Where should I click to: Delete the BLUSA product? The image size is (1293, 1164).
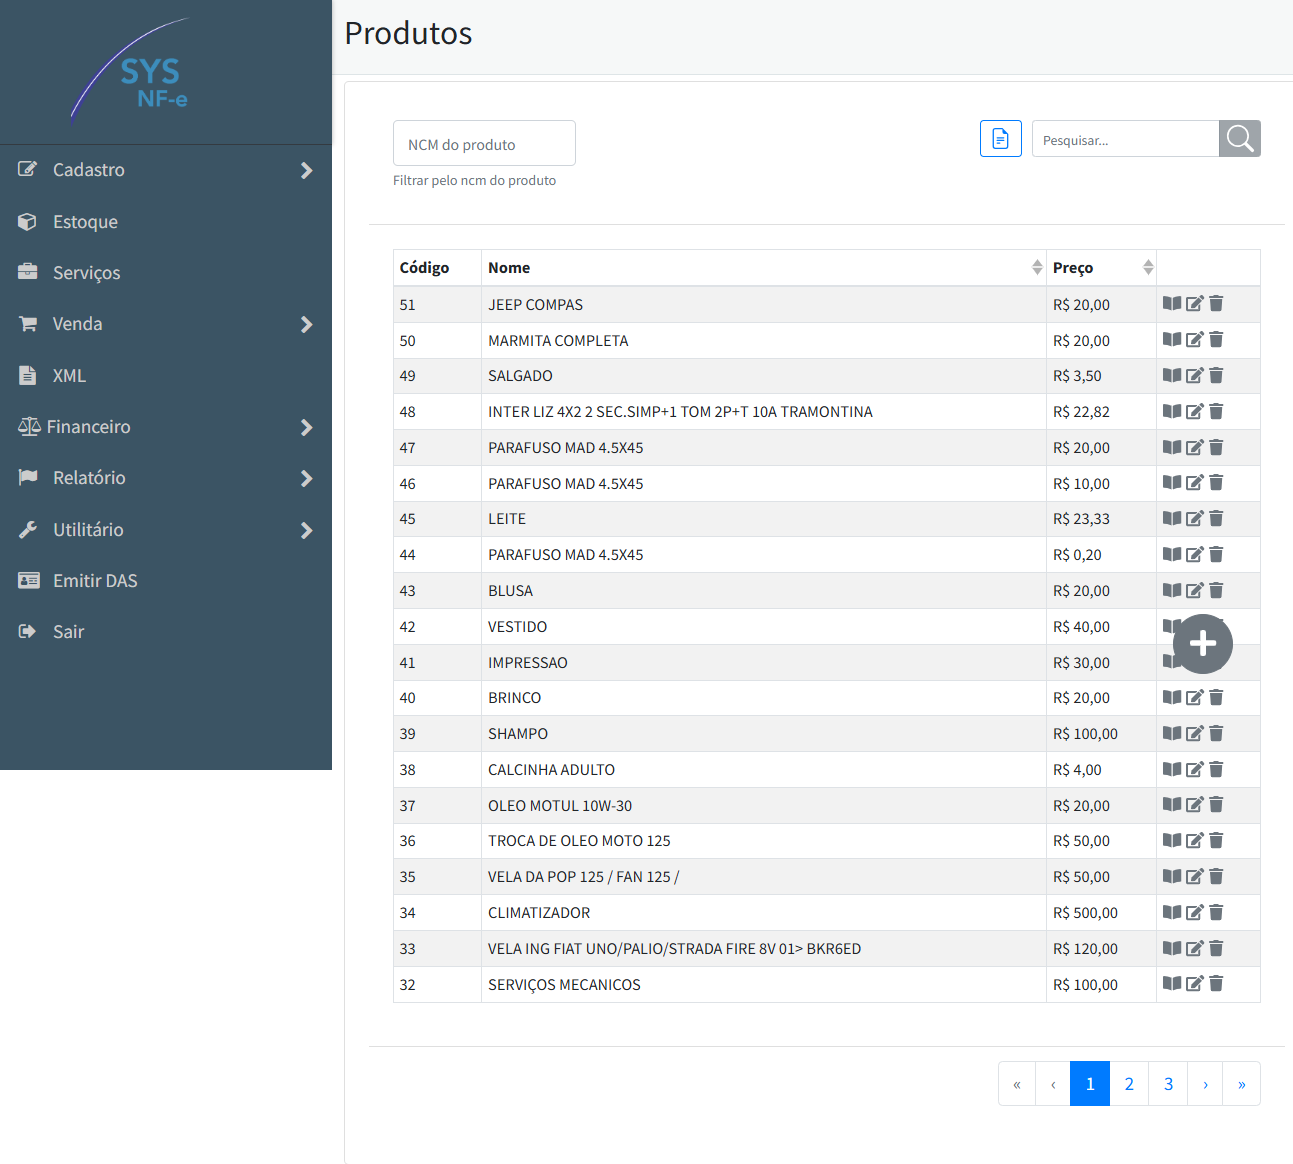(1216, 590)
